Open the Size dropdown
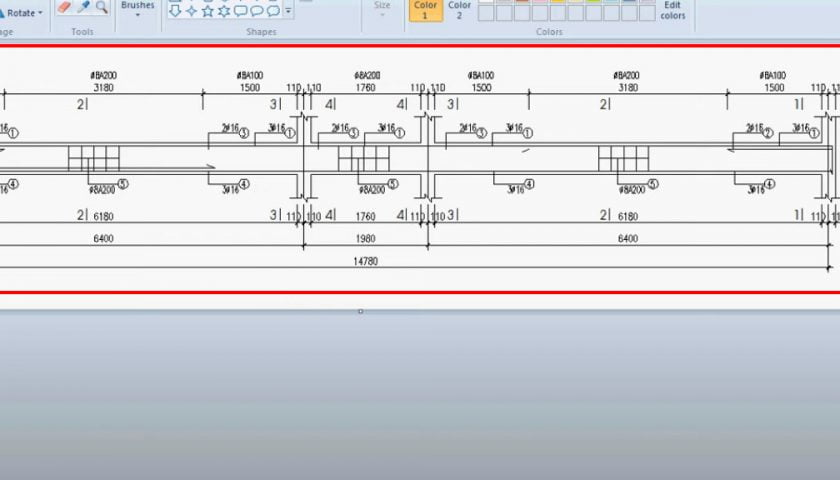 tap(382, 10)
